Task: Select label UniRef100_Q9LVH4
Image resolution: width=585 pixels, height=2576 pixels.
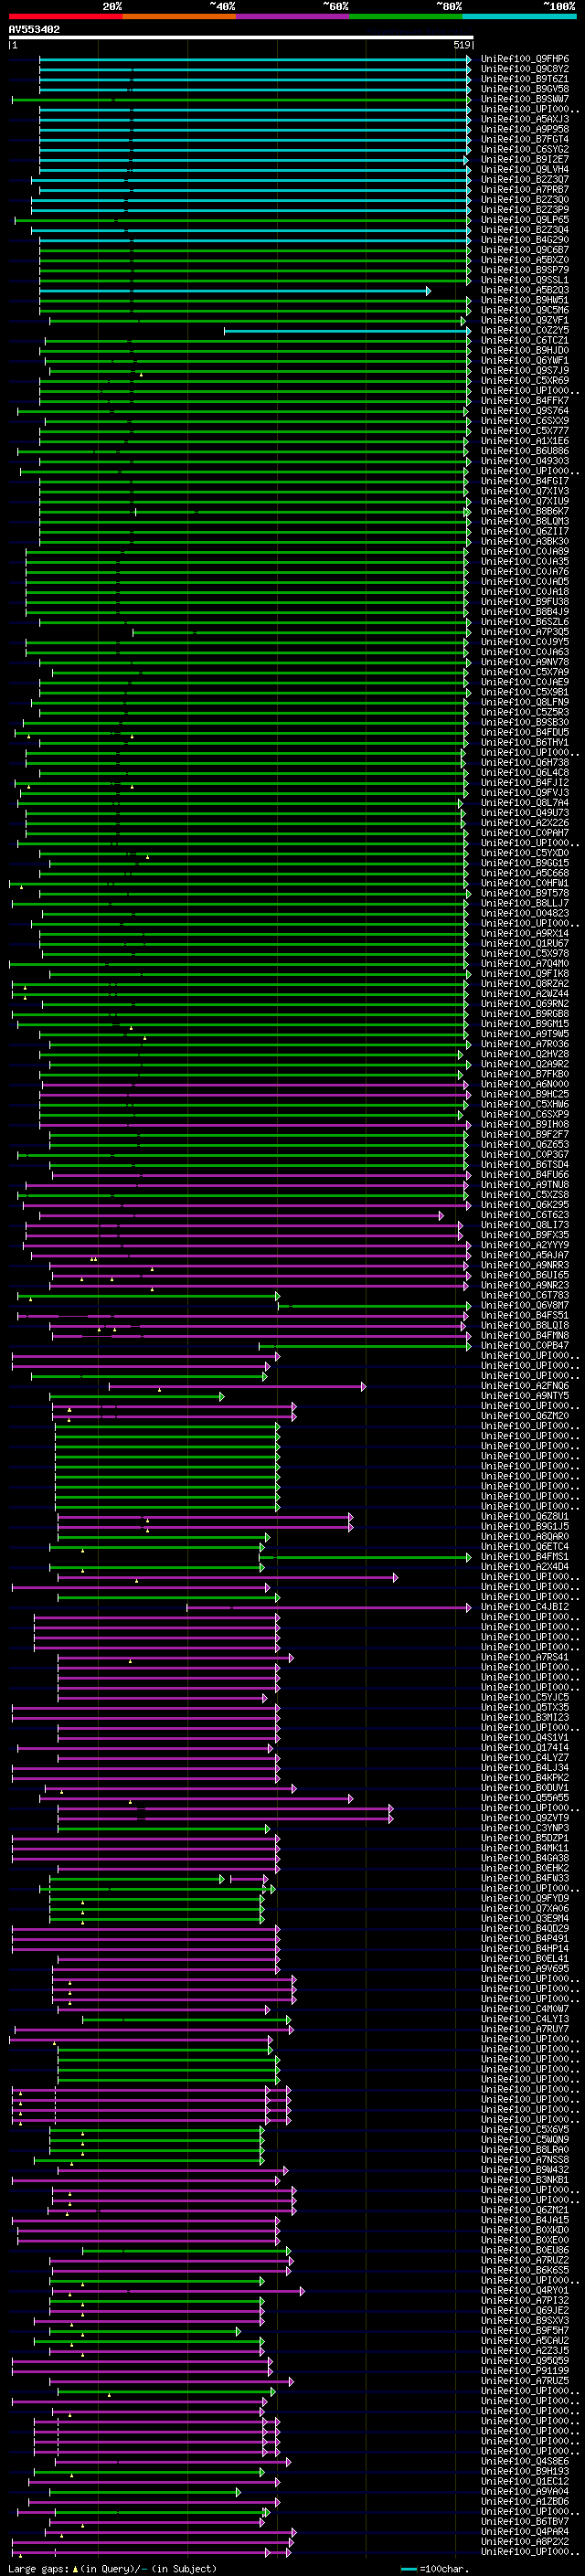Action: tap(524, 169)
